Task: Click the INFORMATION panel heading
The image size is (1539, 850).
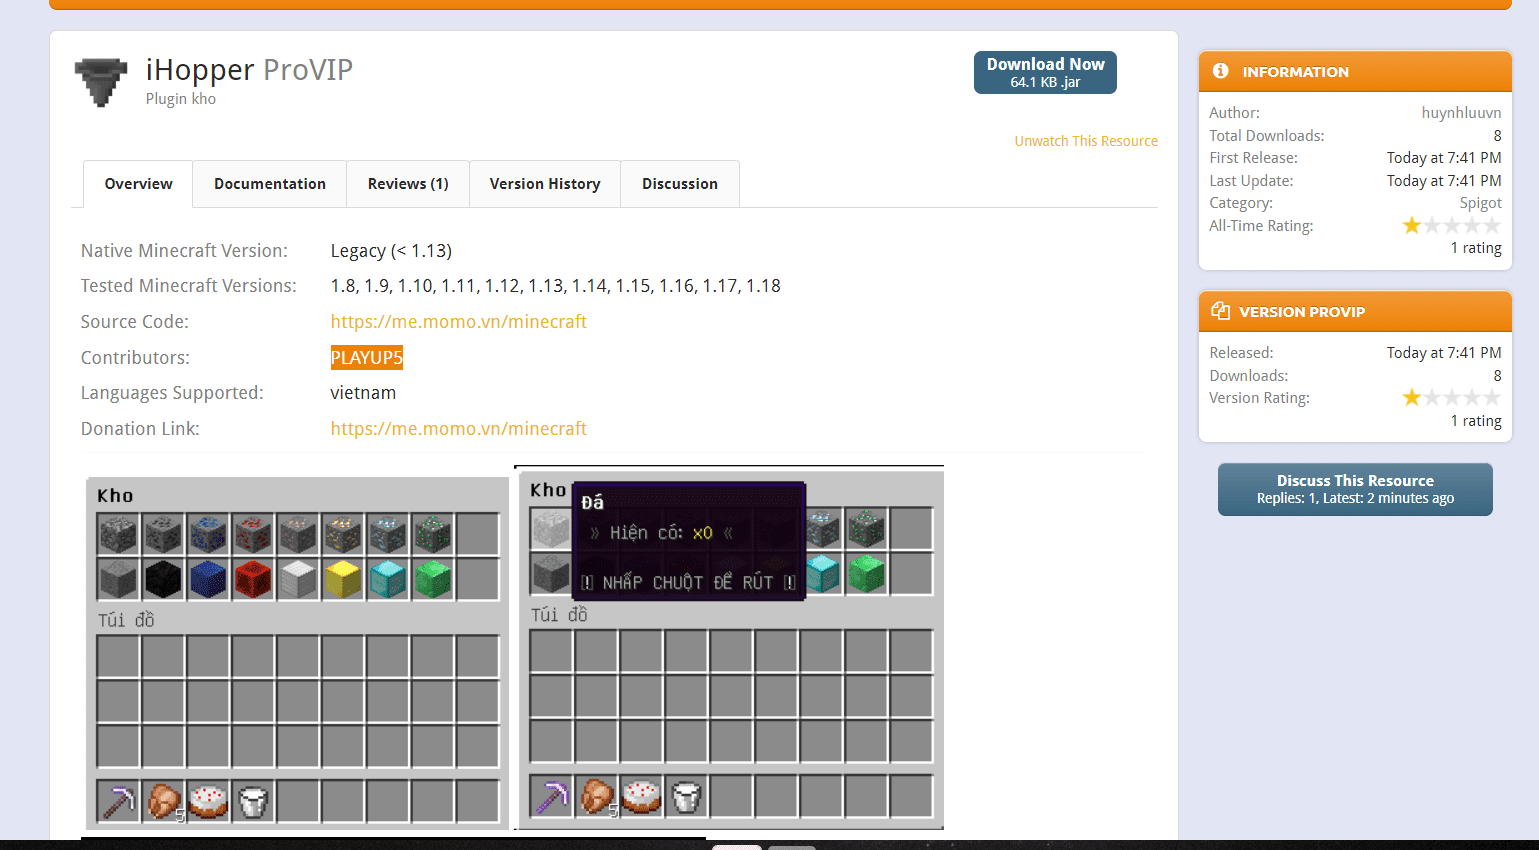Action: pyautogui.click(x=1295, y=72)
